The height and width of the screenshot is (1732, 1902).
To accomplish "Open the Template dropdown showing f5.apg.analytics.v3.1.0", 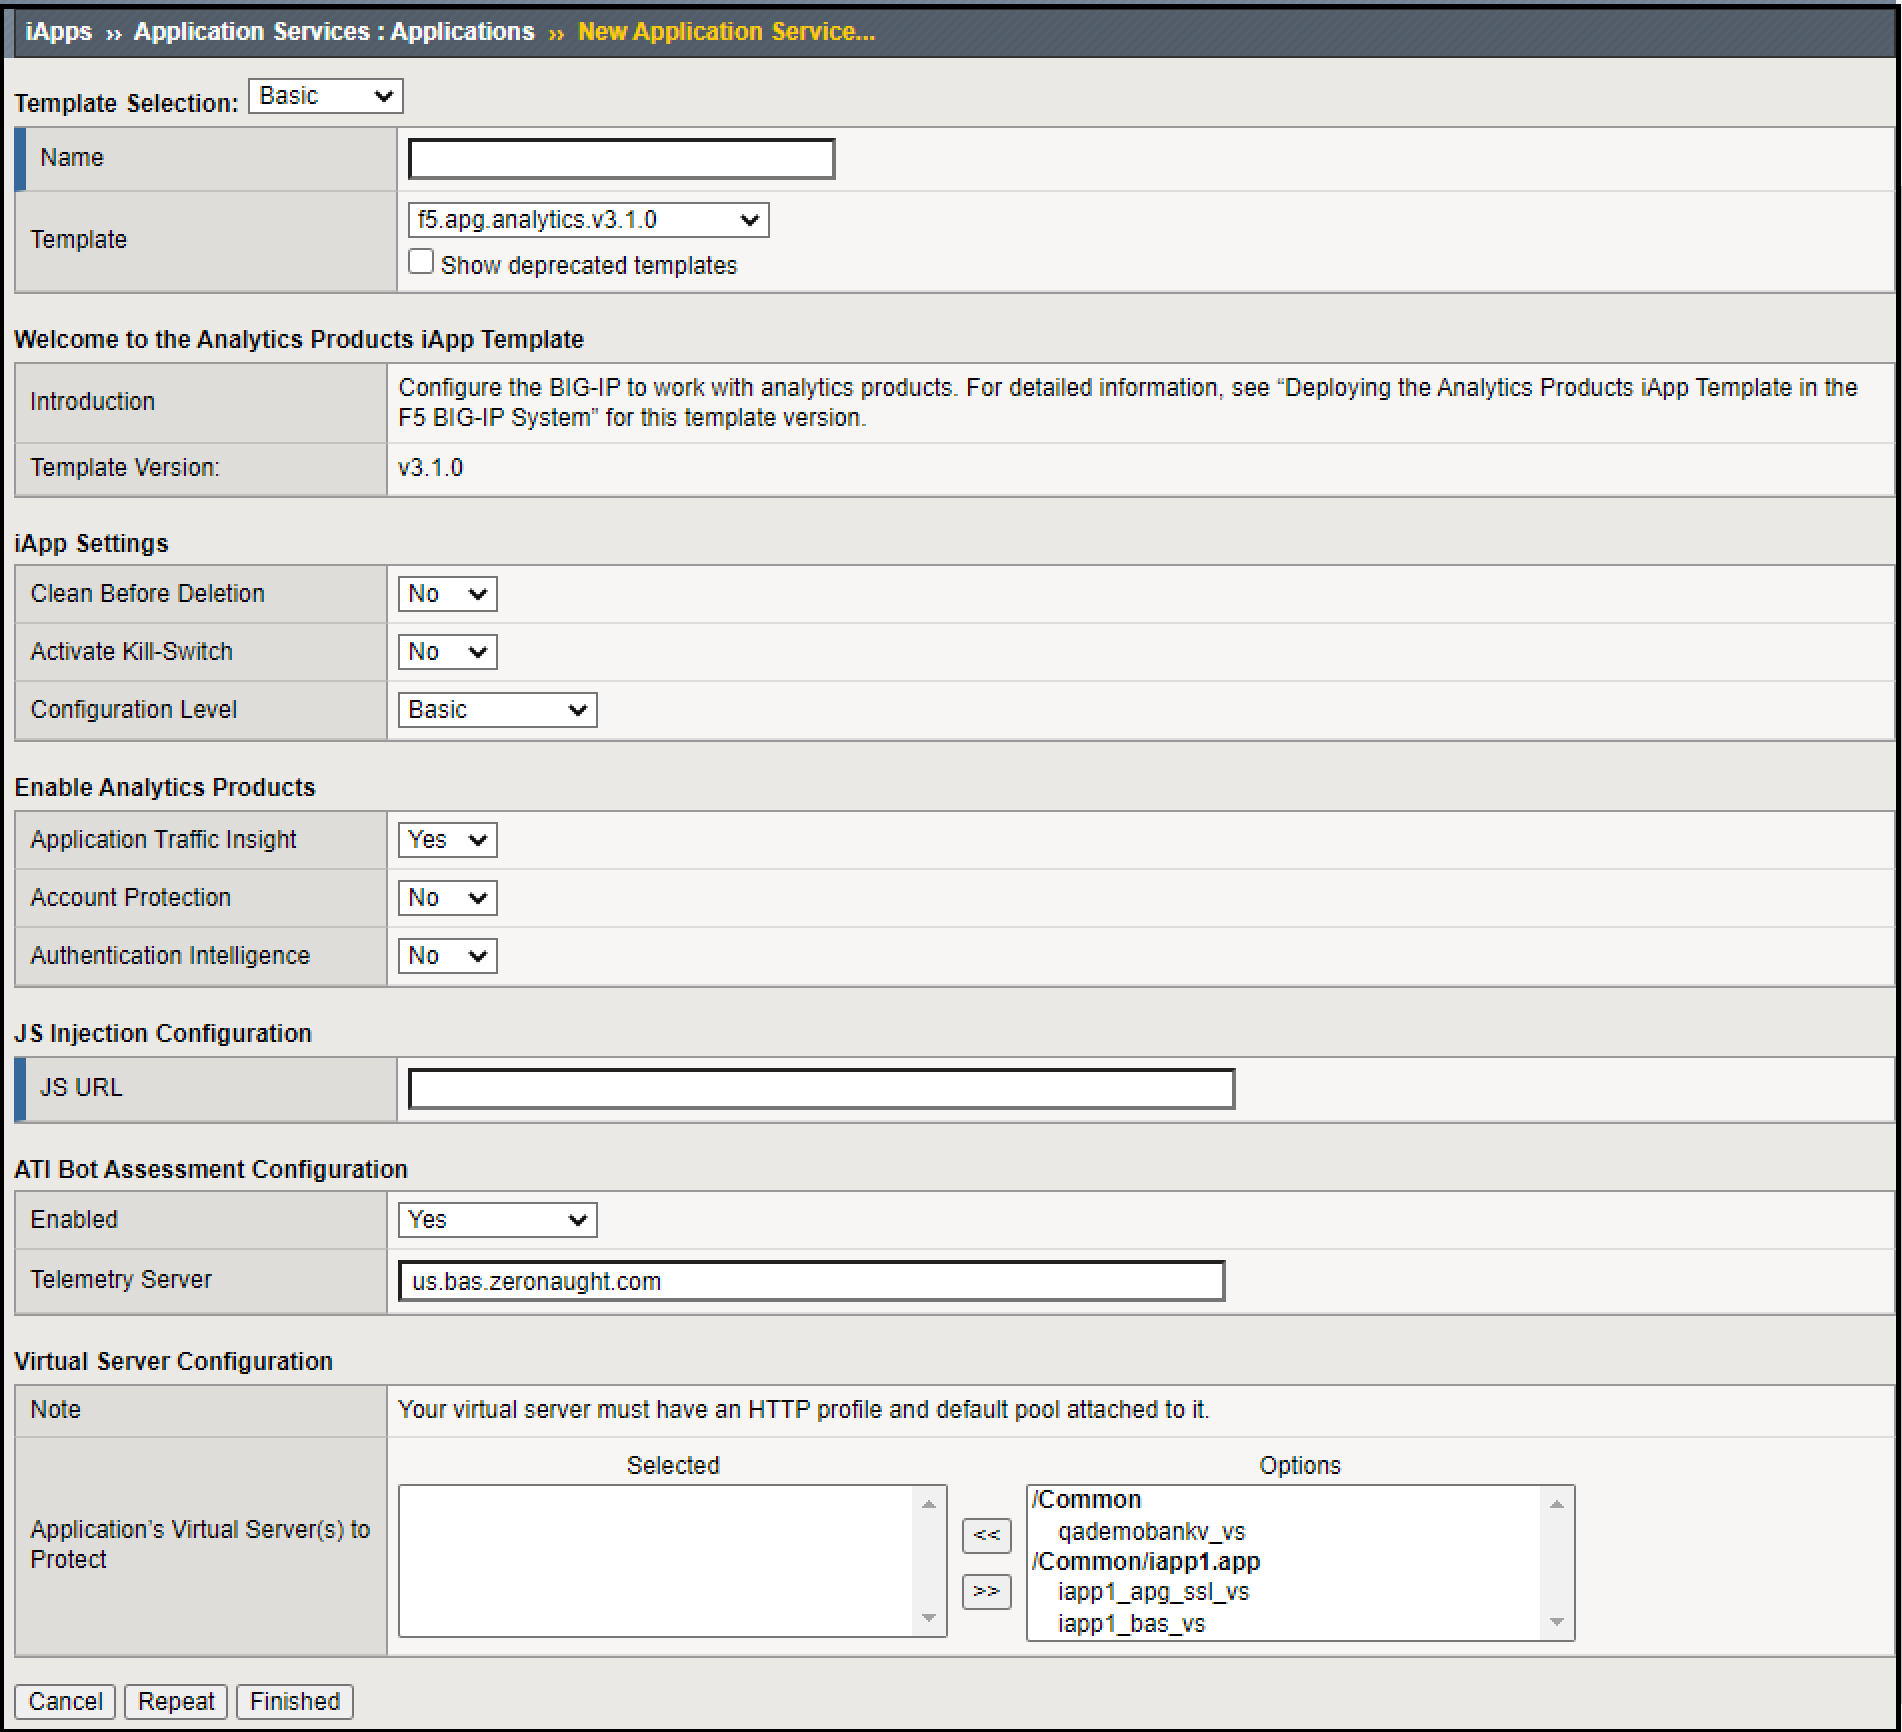I will 588,219.
